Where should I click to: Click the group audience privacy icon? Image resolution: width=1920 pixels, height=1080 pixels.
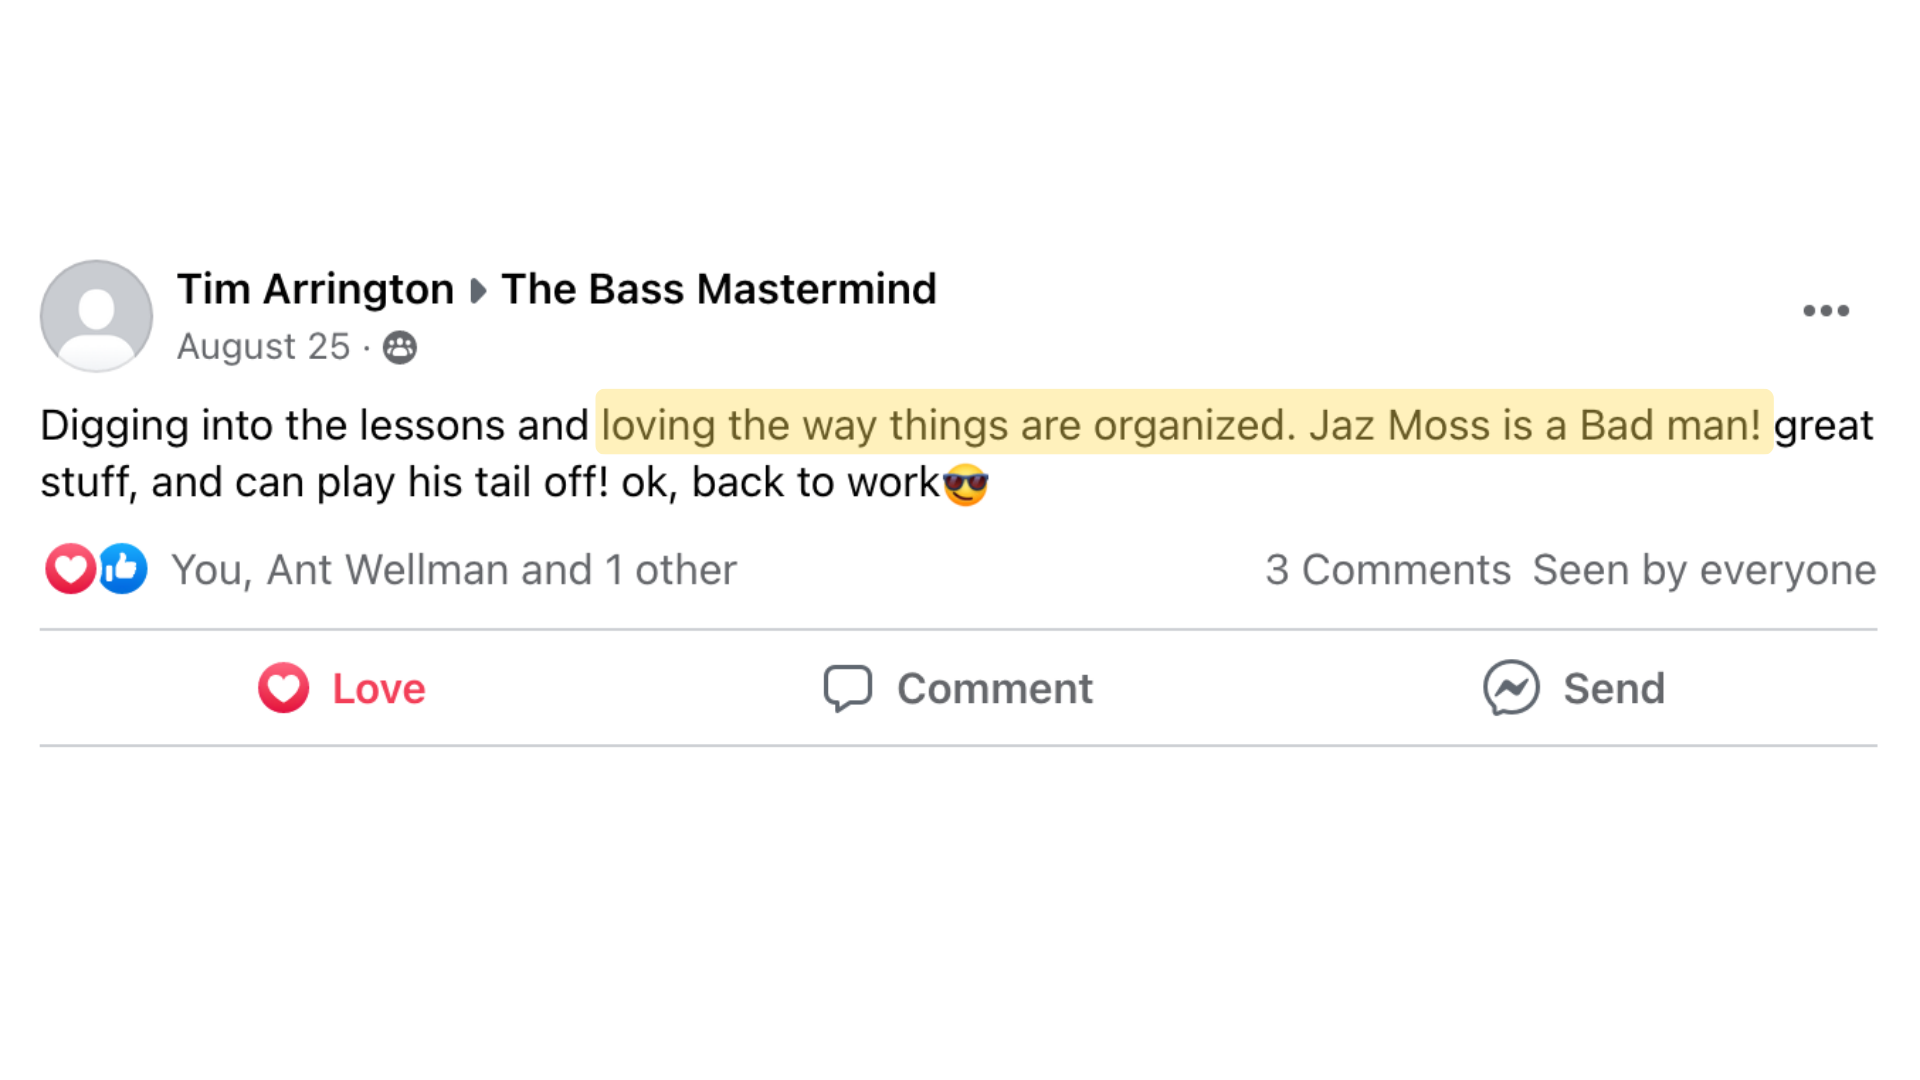(x=400, y=347)
